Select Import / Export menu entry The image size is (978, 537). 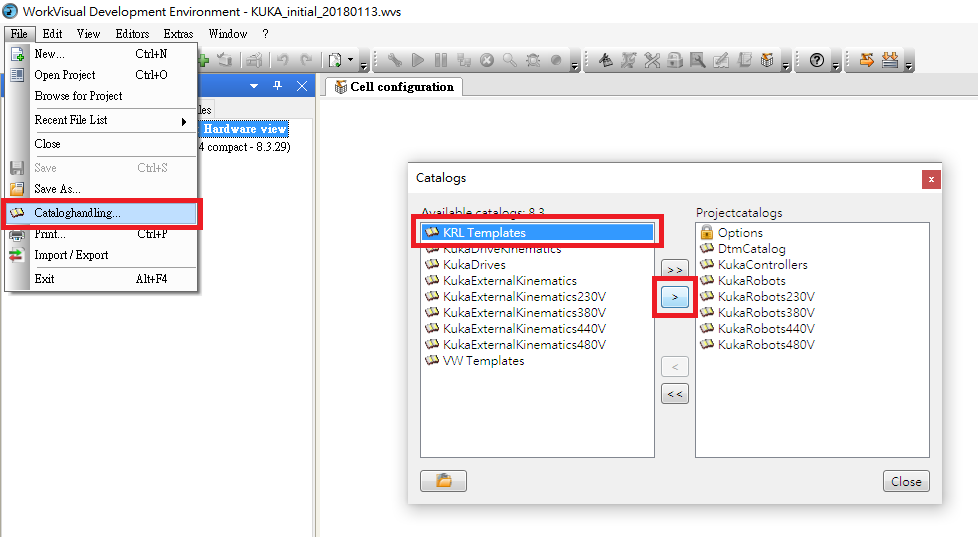click(x=102, y=255)
